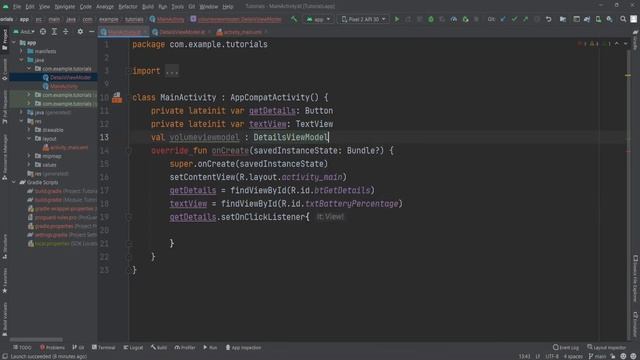Open the Device Manager icon in toolbar
Viewport: 640px width, 360px height.
point(598,19)
